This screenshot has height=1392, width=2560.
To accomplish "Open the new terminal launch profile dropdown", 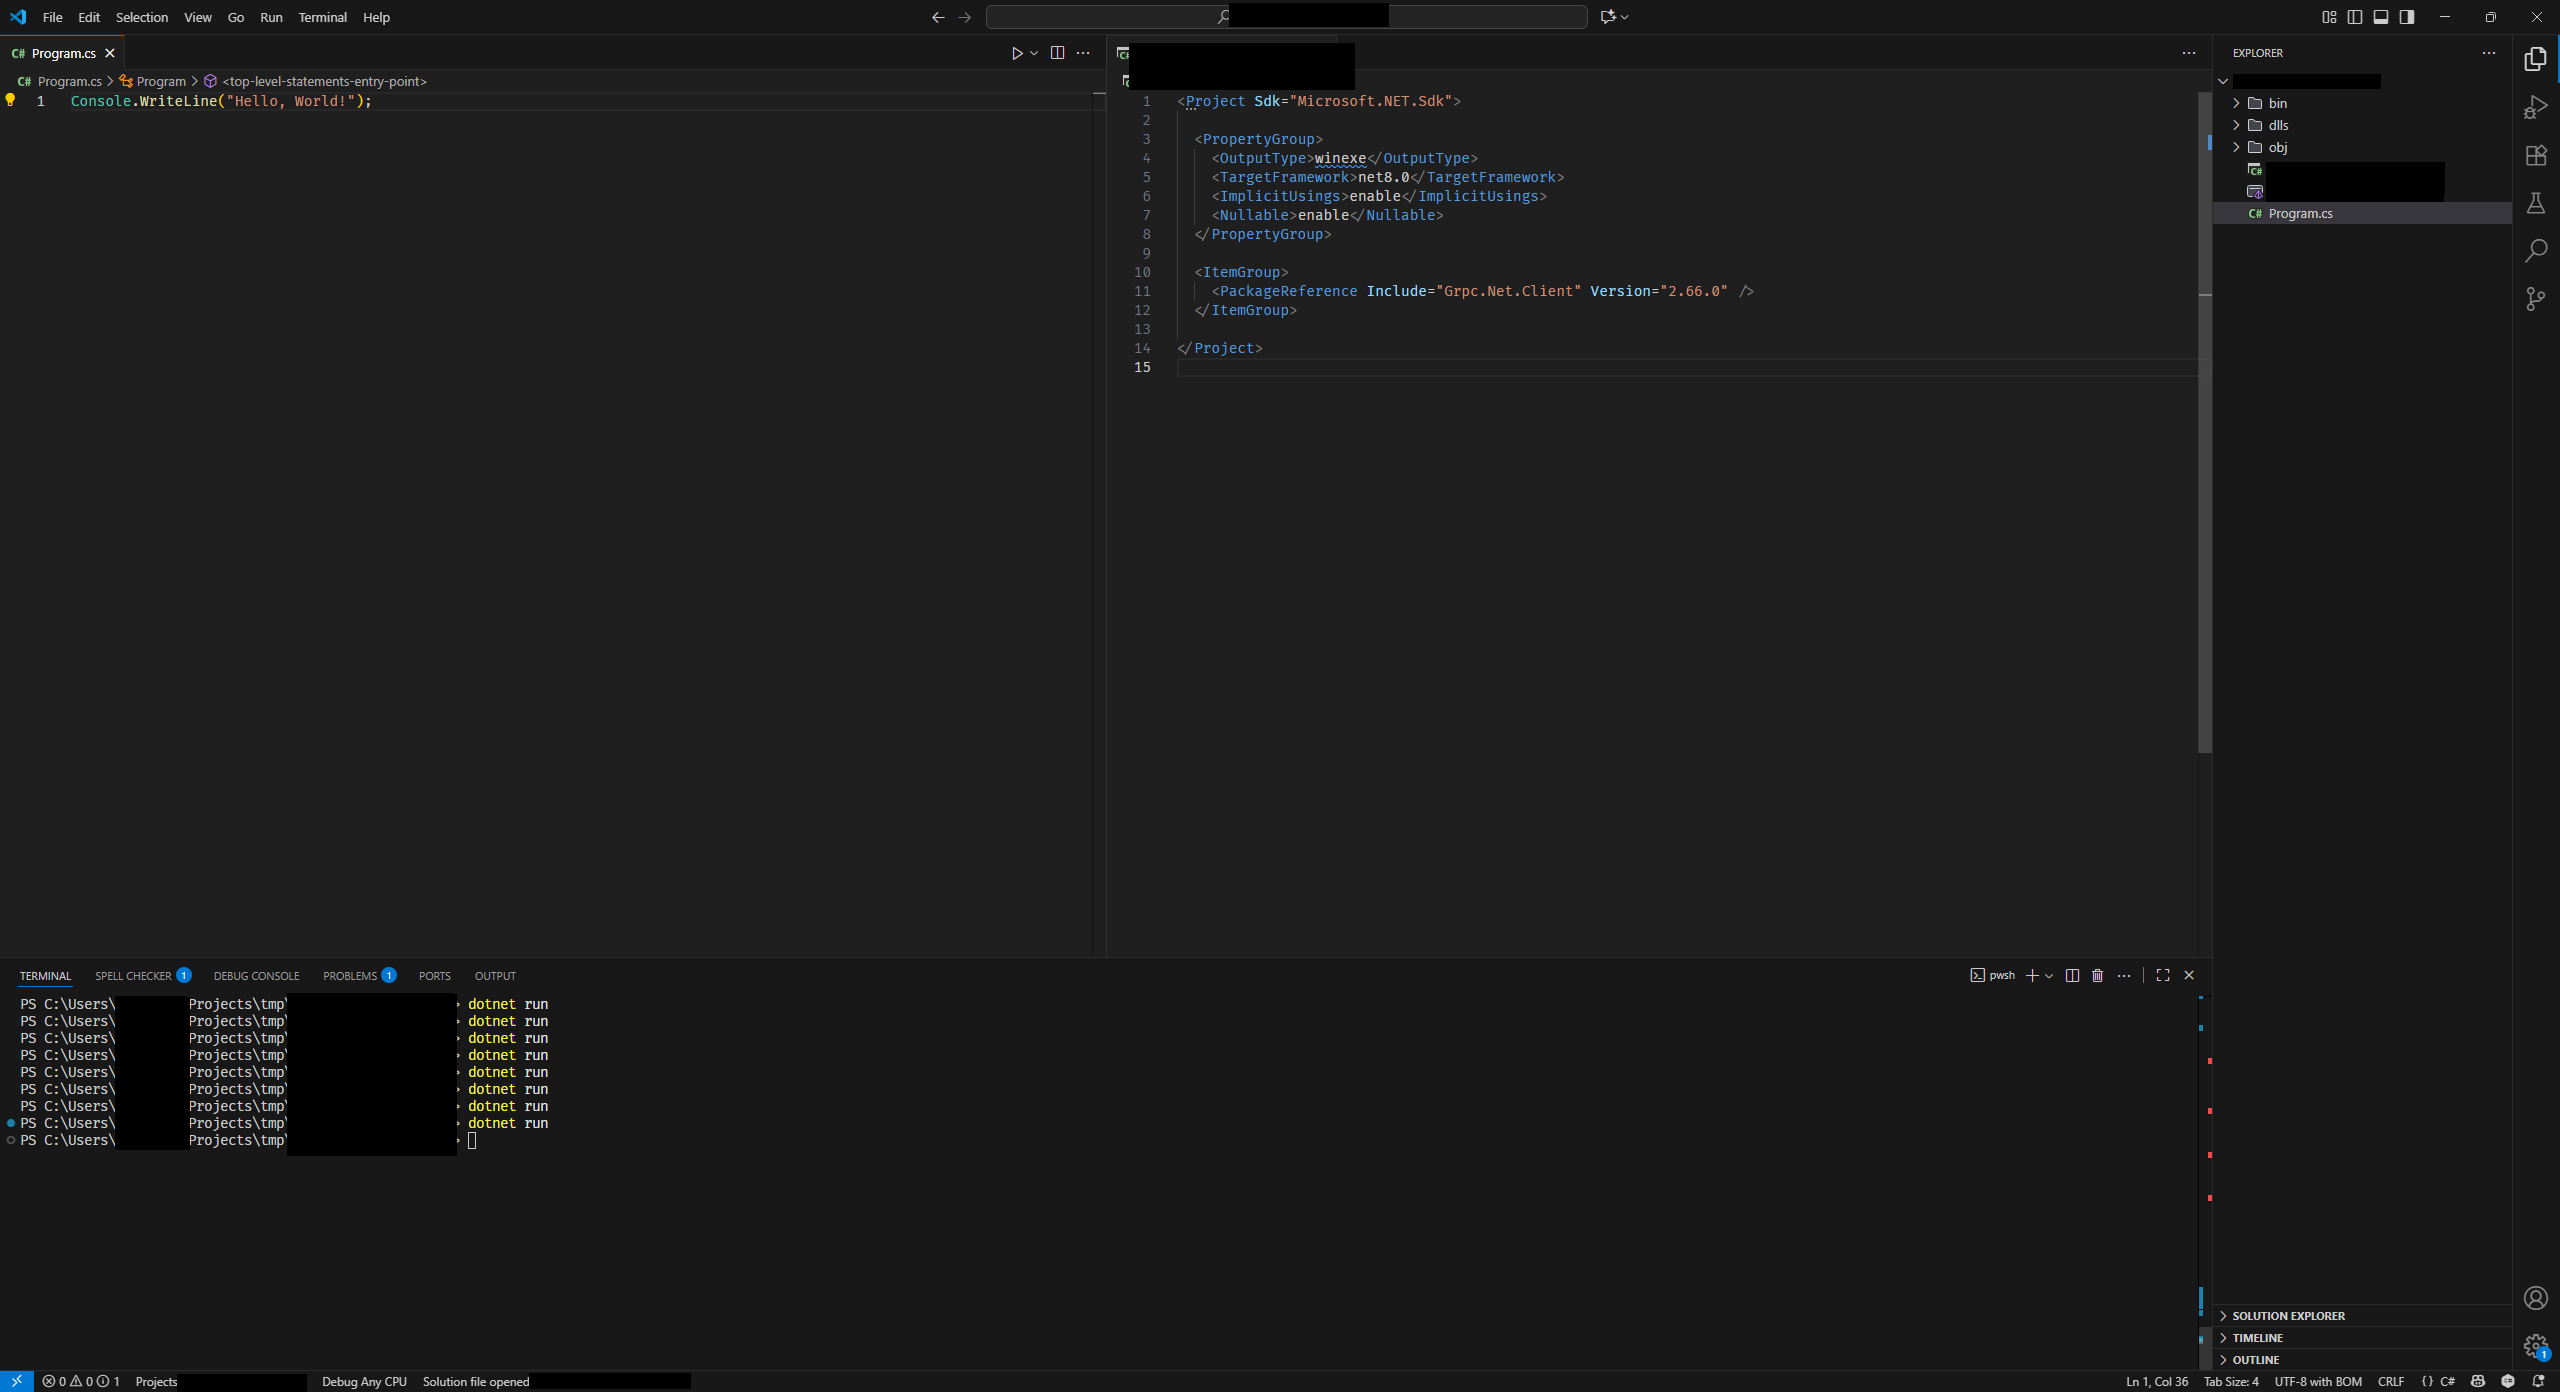I will (2049, 975).
